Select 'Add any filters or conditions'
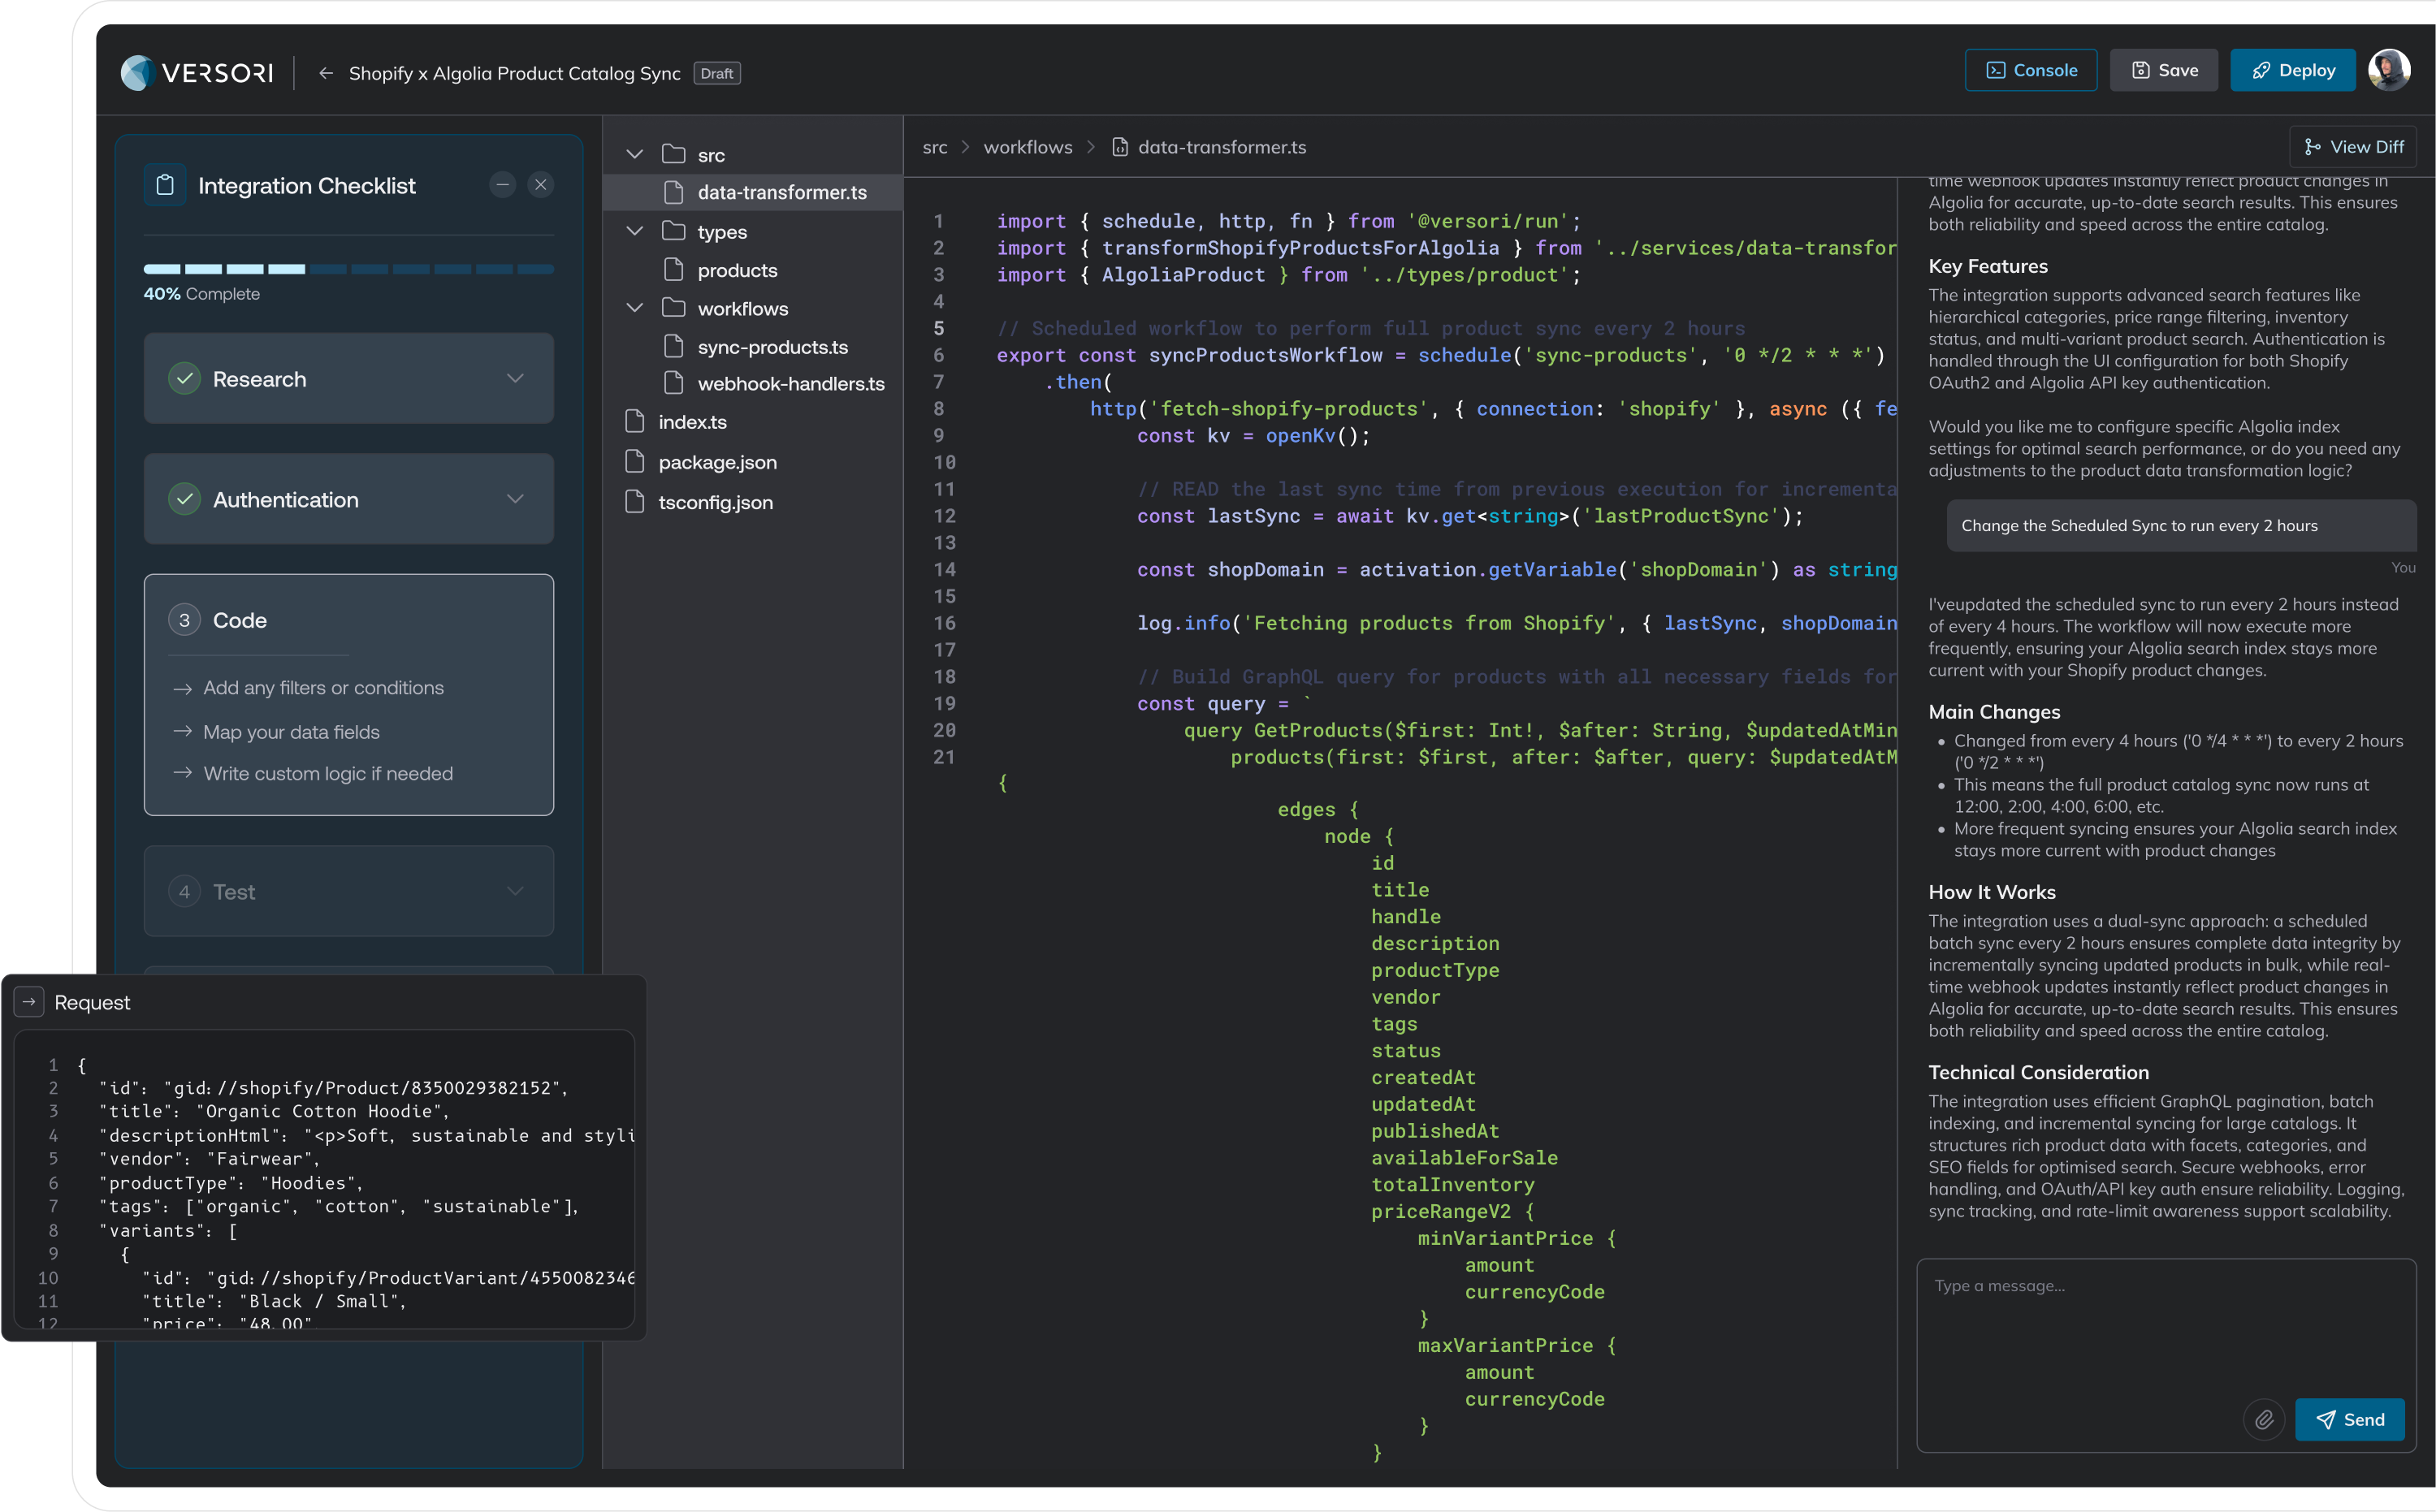 click(323, 688)
